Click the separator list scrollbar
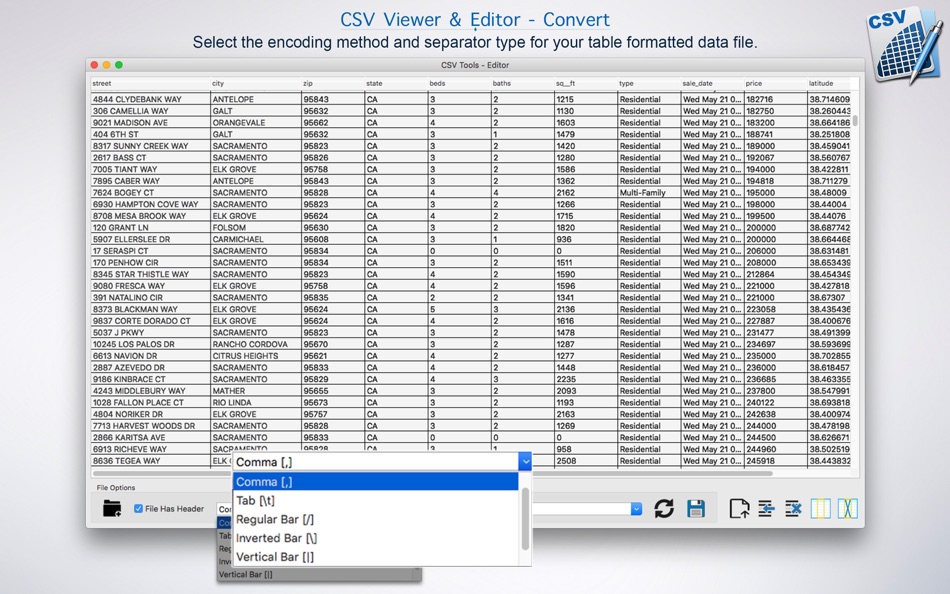The width and height of the screenshot is (950, 594). click(525, 519)
